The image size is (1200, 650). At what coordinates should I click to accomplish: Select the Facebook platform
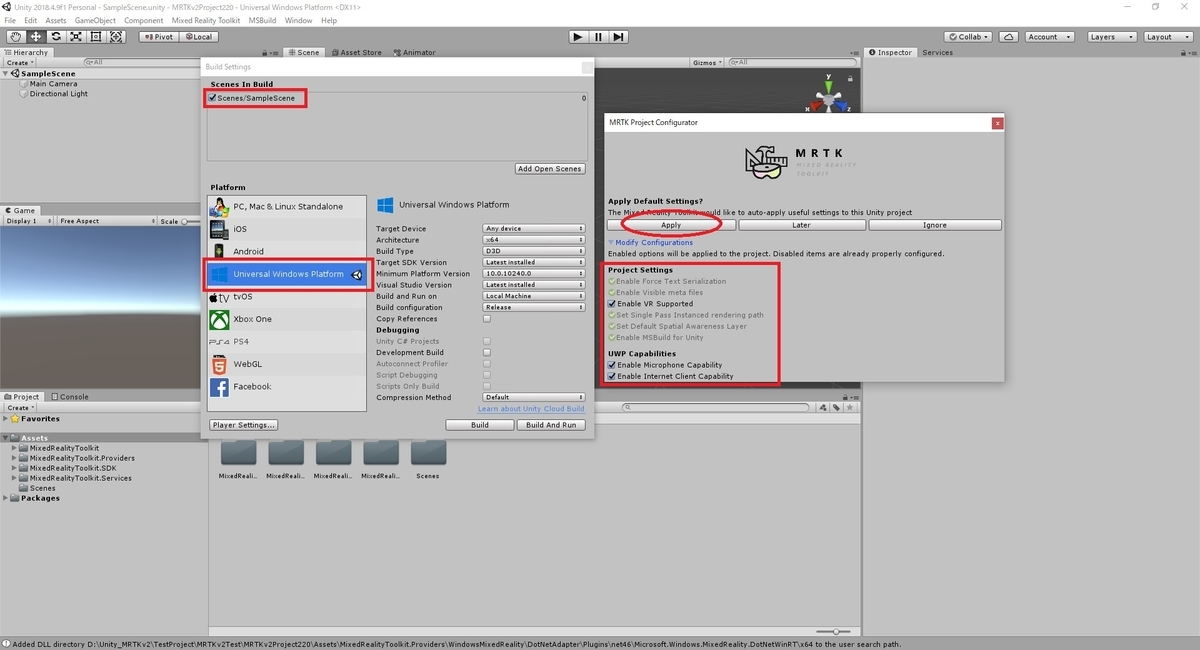pyautogui.click(x=287, y=387)
